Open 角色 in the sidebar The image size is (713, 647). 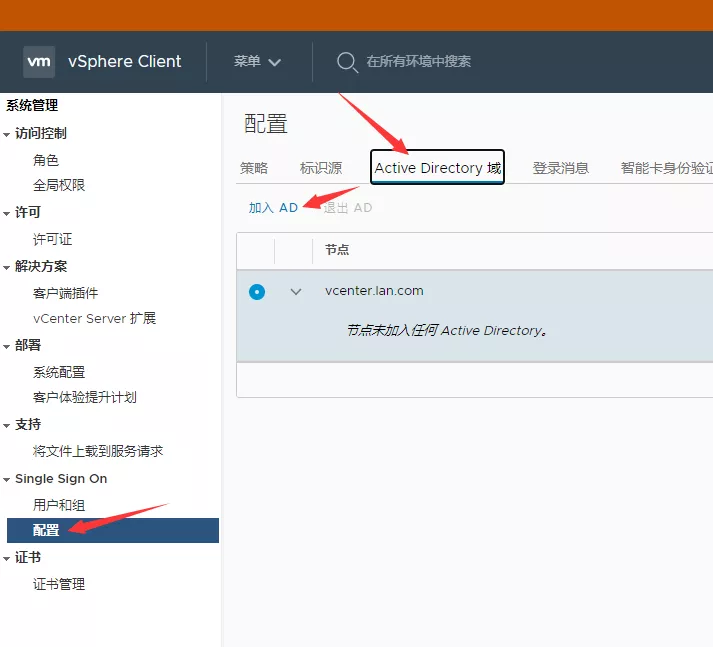pyautogui.click(x=46, y=160)
